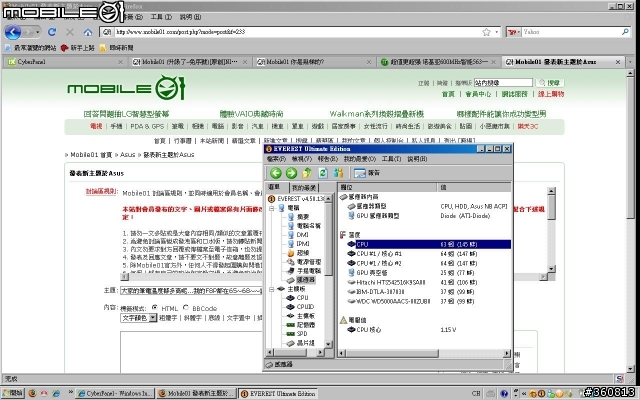Bookmark this page with the star icon
This screenshot has width=640, height=400.
[486, 32]
